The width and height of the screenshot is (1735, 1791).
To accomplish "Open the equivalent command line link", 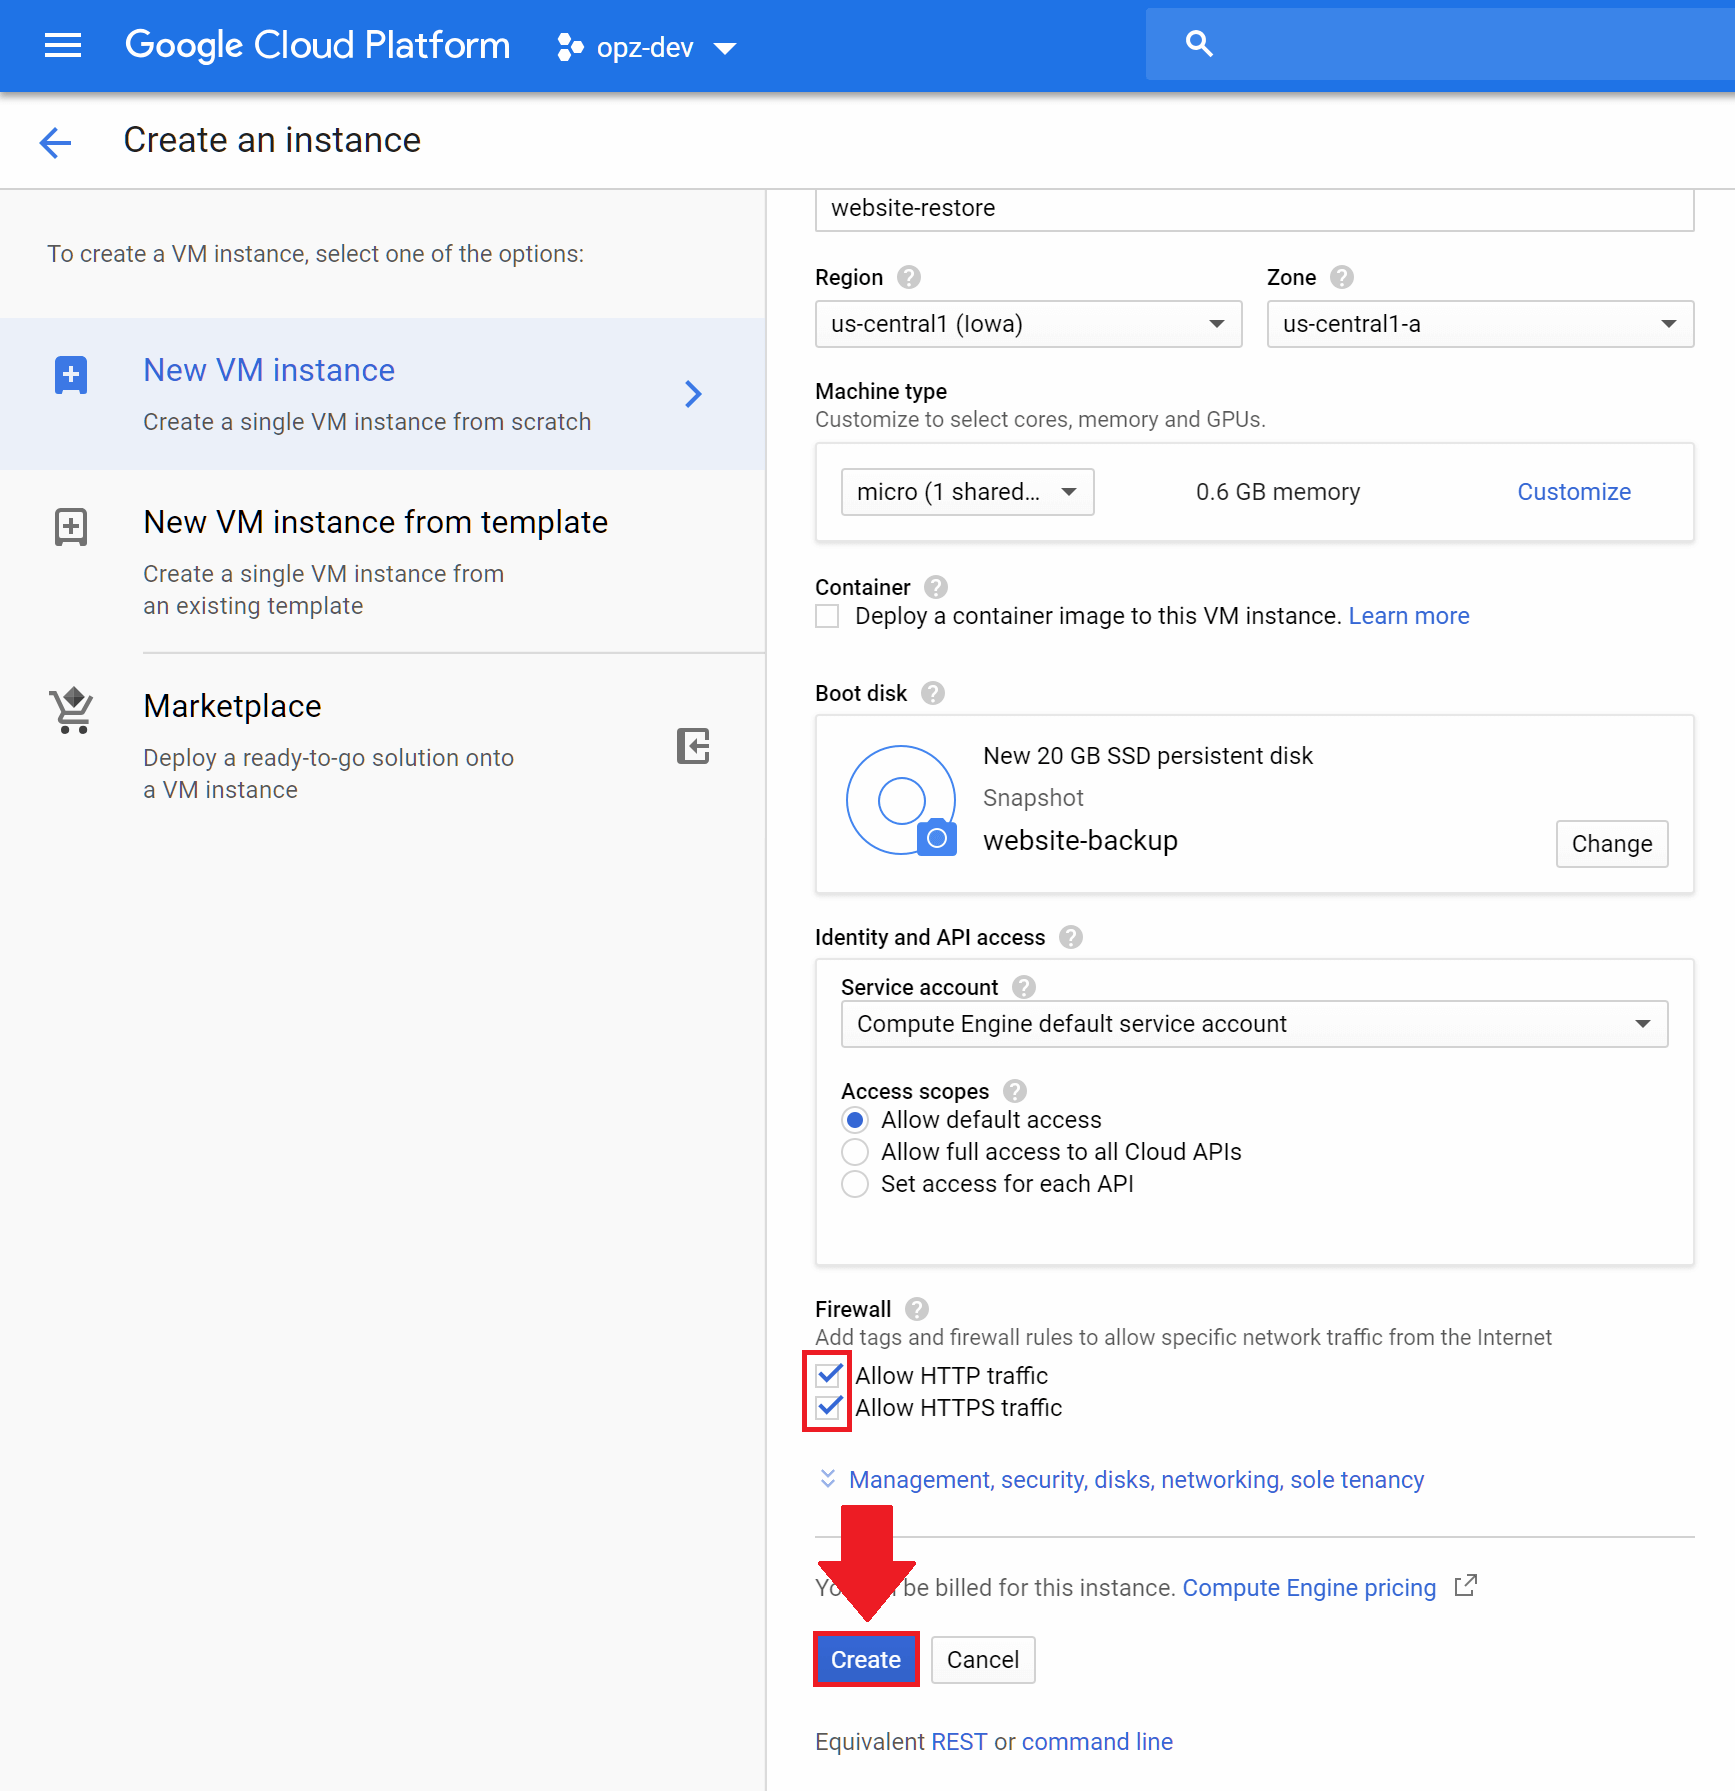I will click(1097, 1742).
